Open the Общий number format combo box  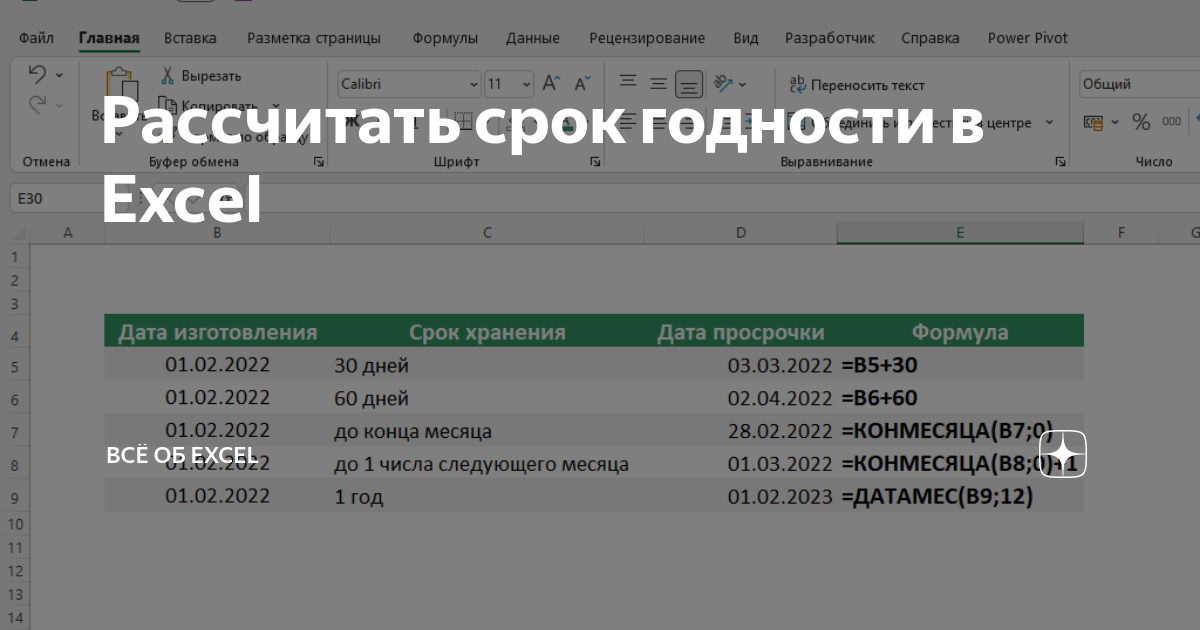coord(1139,85)
